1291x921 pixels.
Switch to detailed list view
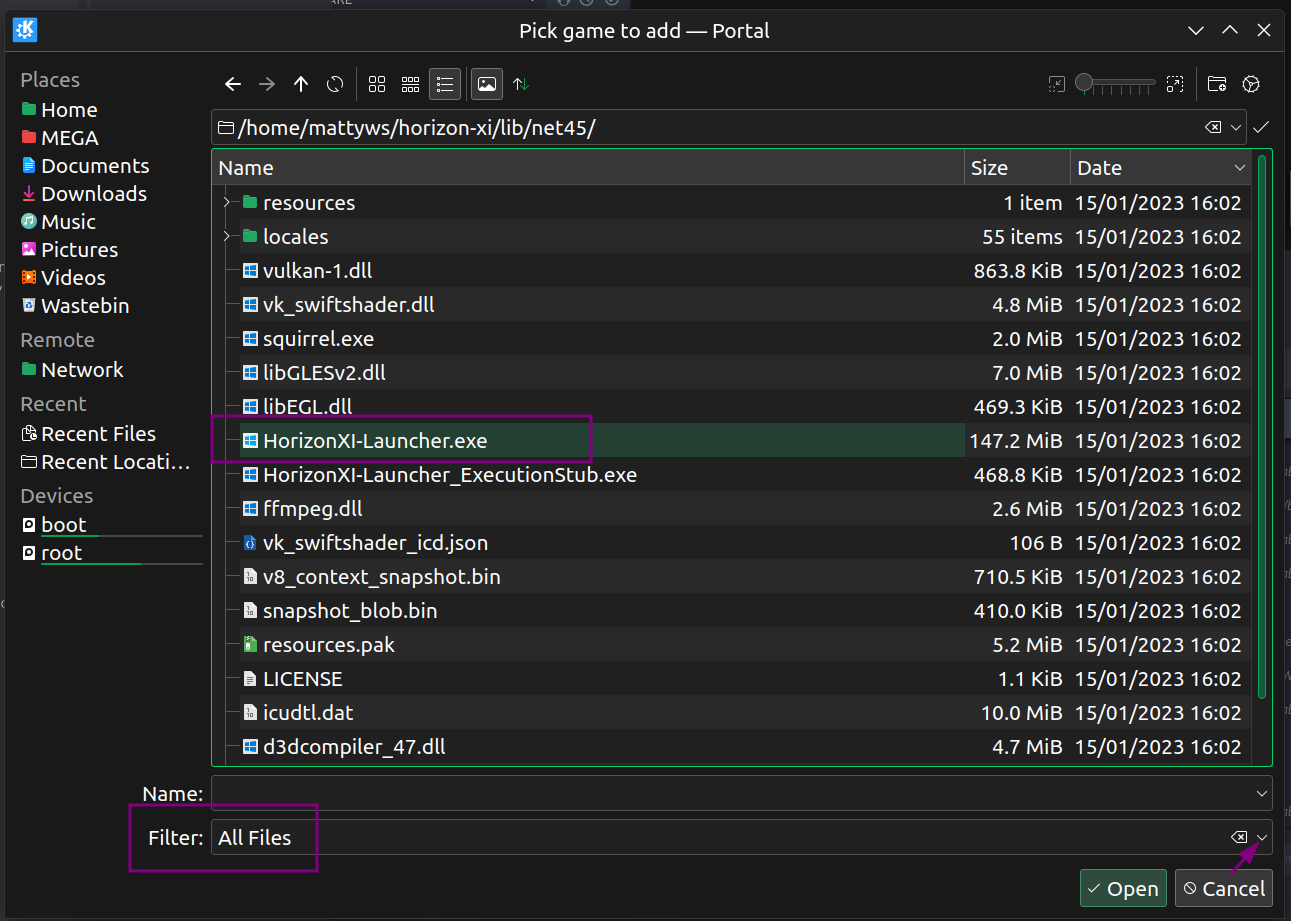point(445,84)
